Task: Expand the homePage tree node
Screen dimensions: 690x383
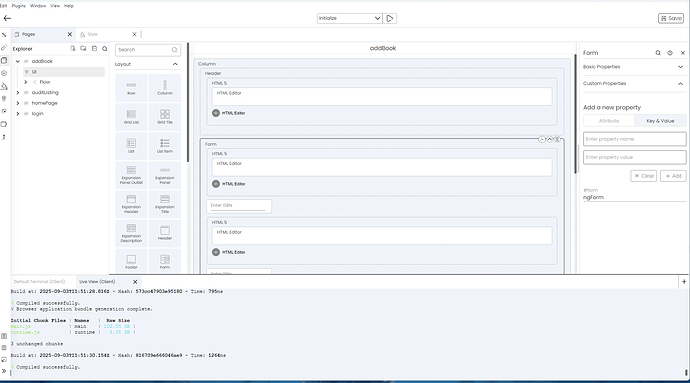Action: 18,103
